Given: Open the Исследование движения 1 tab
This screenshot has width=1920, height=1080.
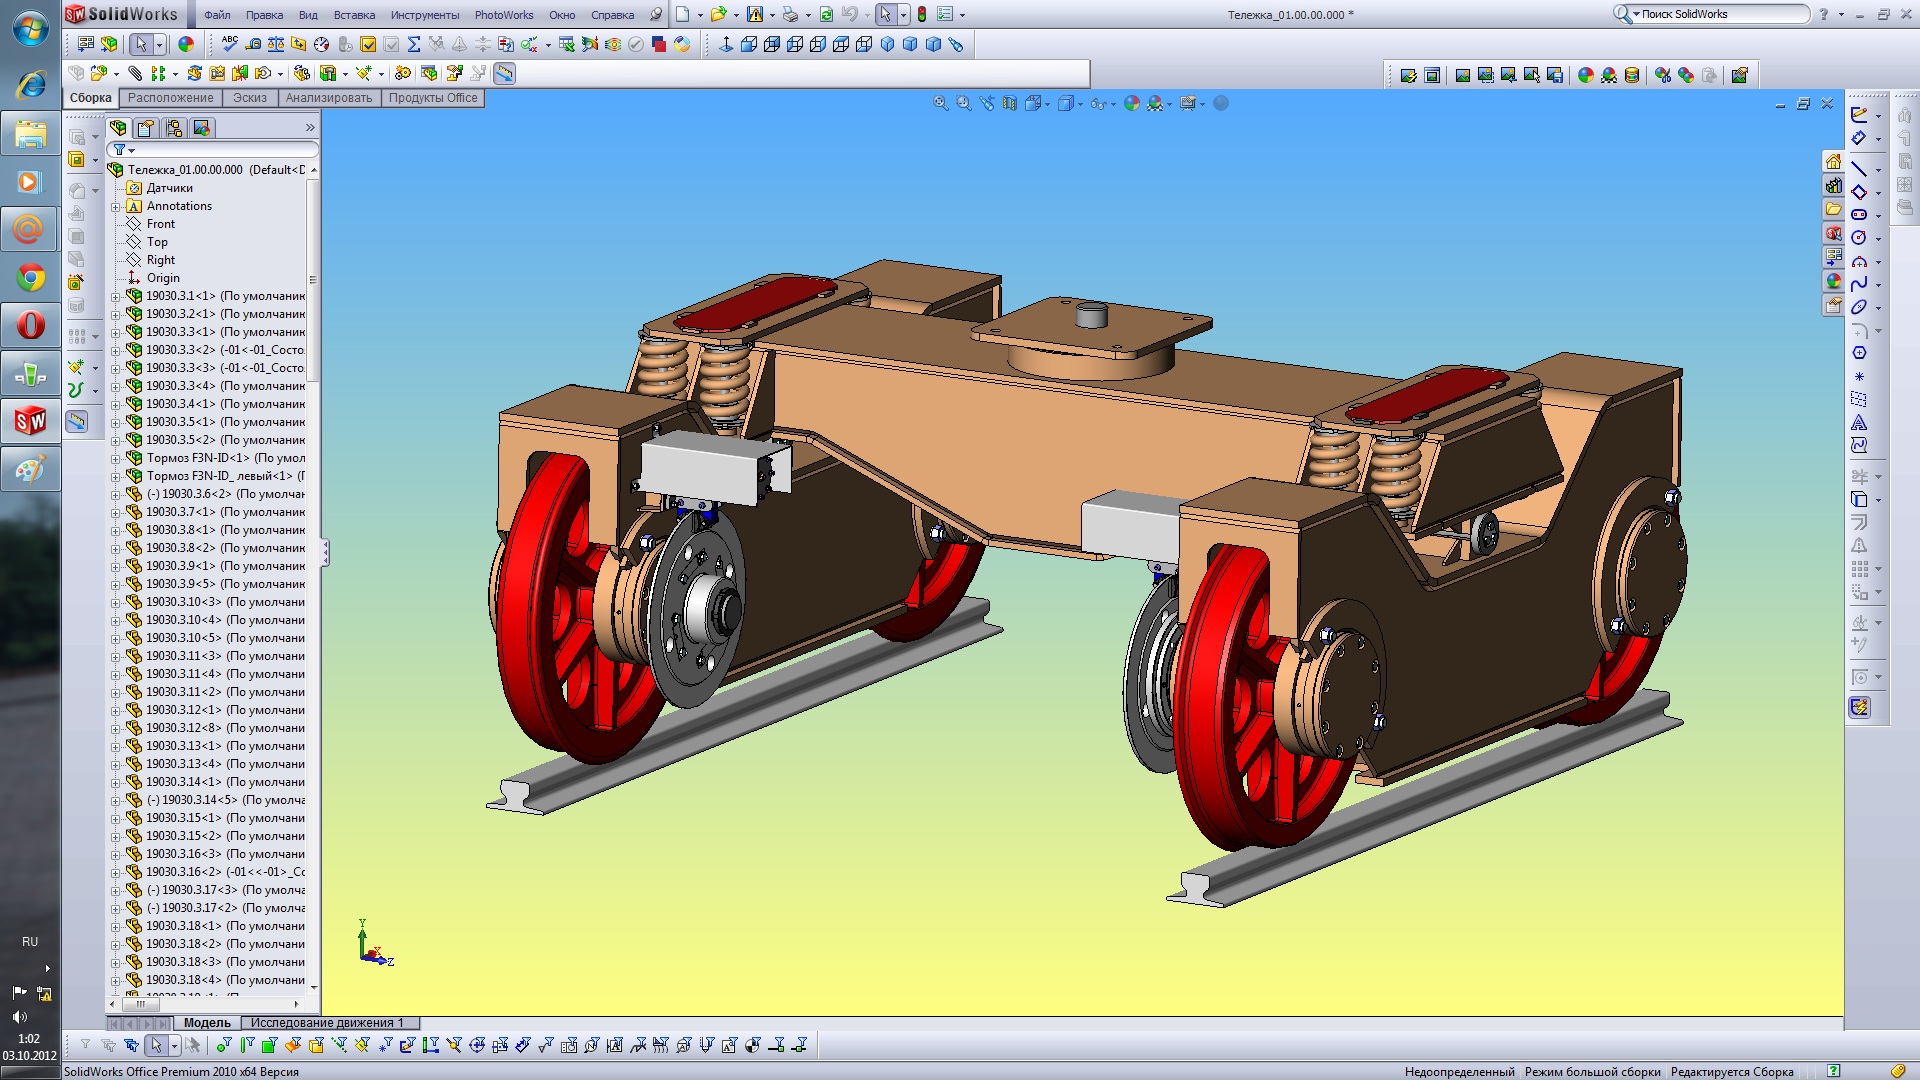Looking at the screenshot, I should click(327, 1023).
